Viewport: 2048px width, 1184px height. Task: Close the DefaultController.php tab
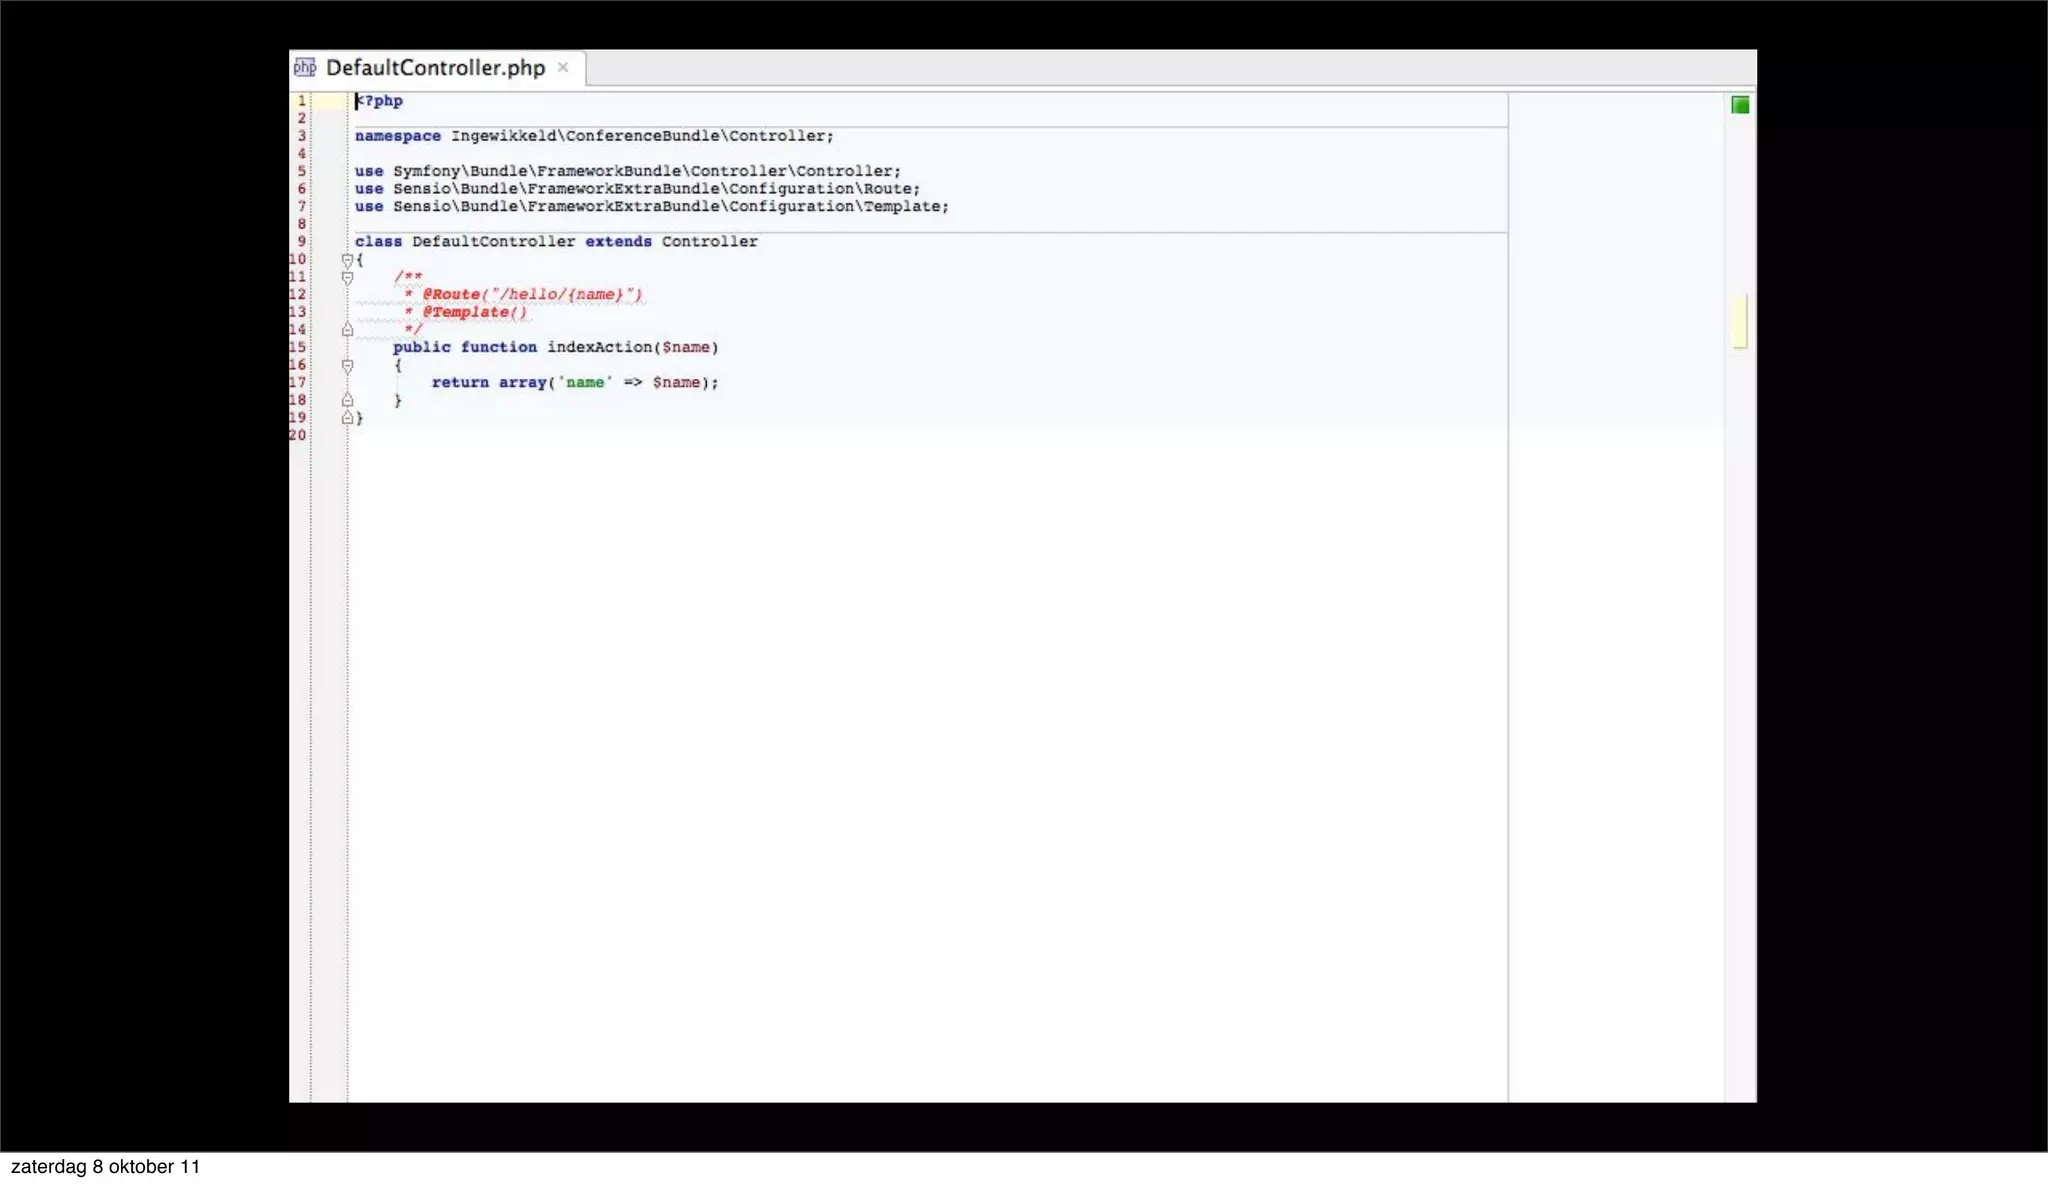click(563, 67)
